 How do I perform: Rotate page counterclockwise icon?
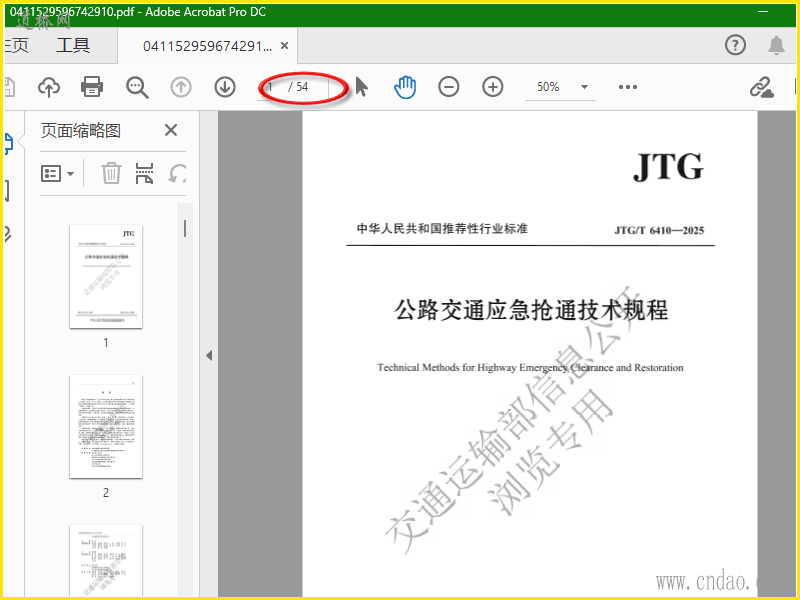click(177, 173)
